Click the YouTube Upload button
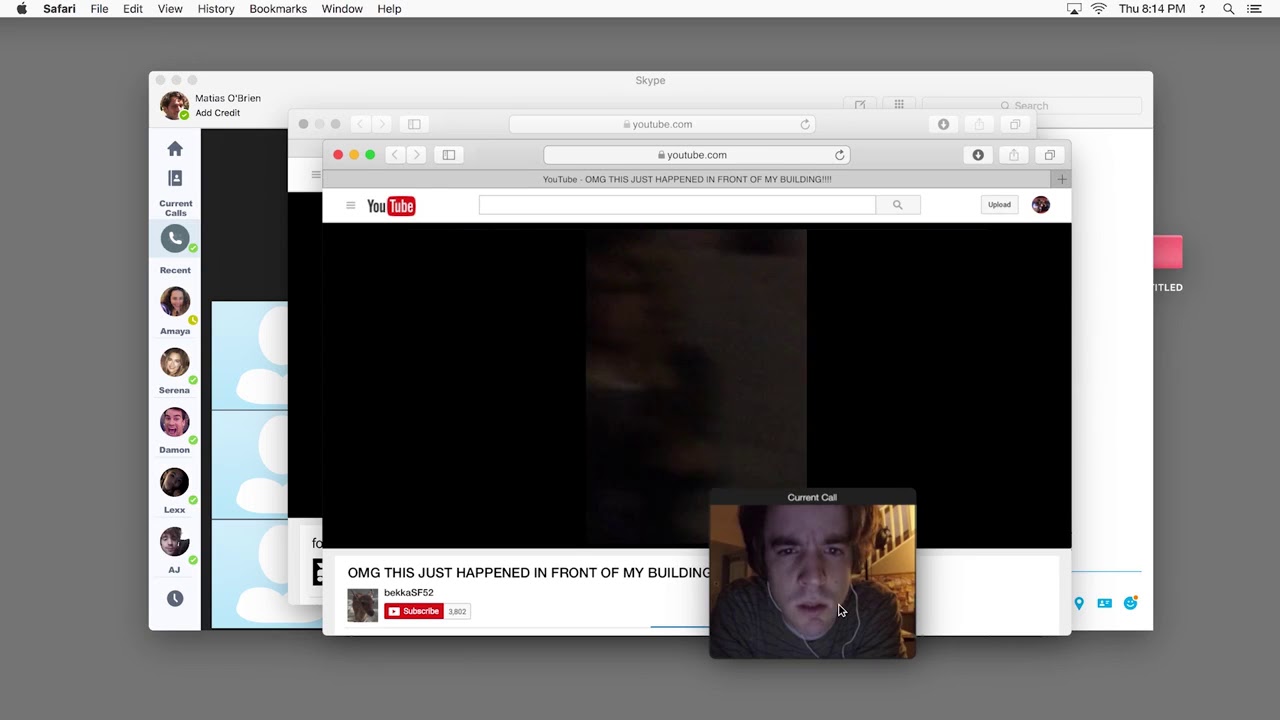 (x=1000, y=205)
